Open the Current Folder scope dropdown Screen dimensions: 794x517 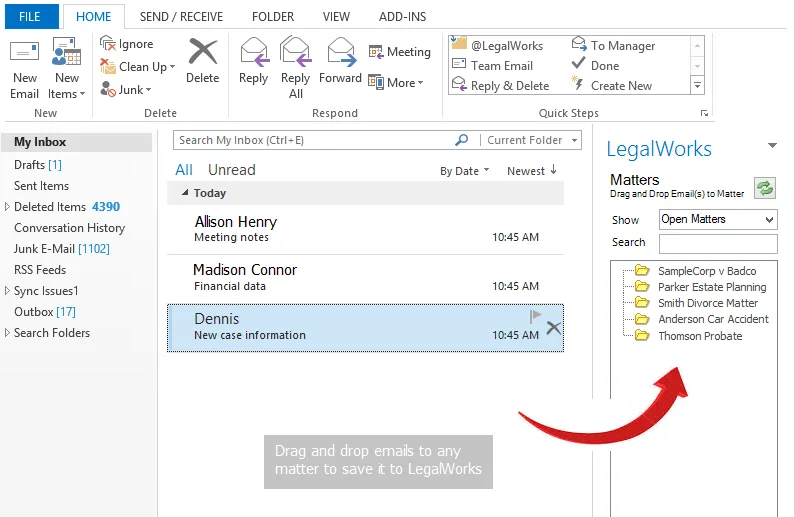click(532, 140)
